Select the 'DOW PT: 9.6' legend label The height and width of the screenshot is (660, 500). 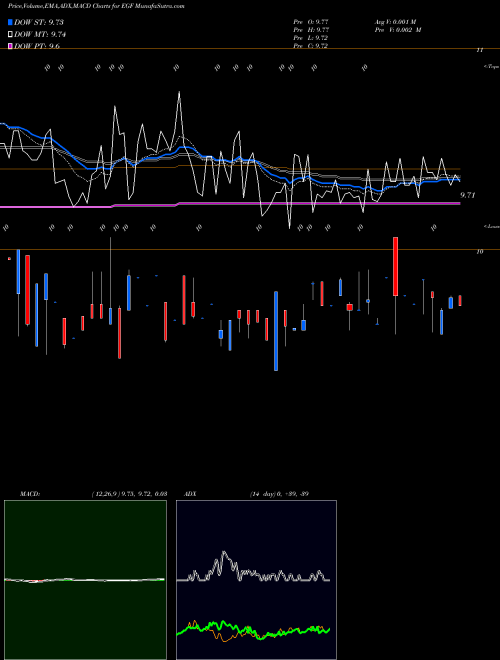click(x=37, y=46)
